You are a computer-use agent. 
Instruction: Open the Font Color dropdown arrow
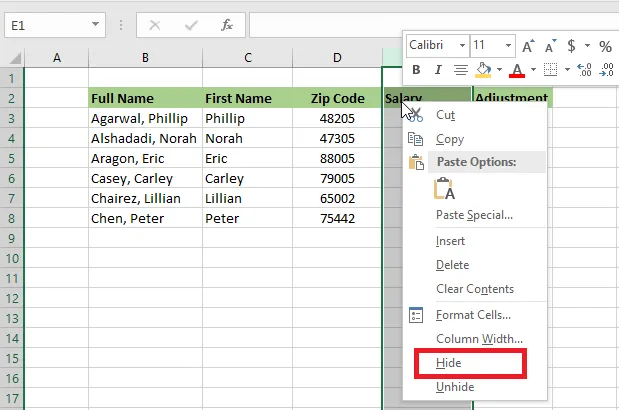coord(533,70)
